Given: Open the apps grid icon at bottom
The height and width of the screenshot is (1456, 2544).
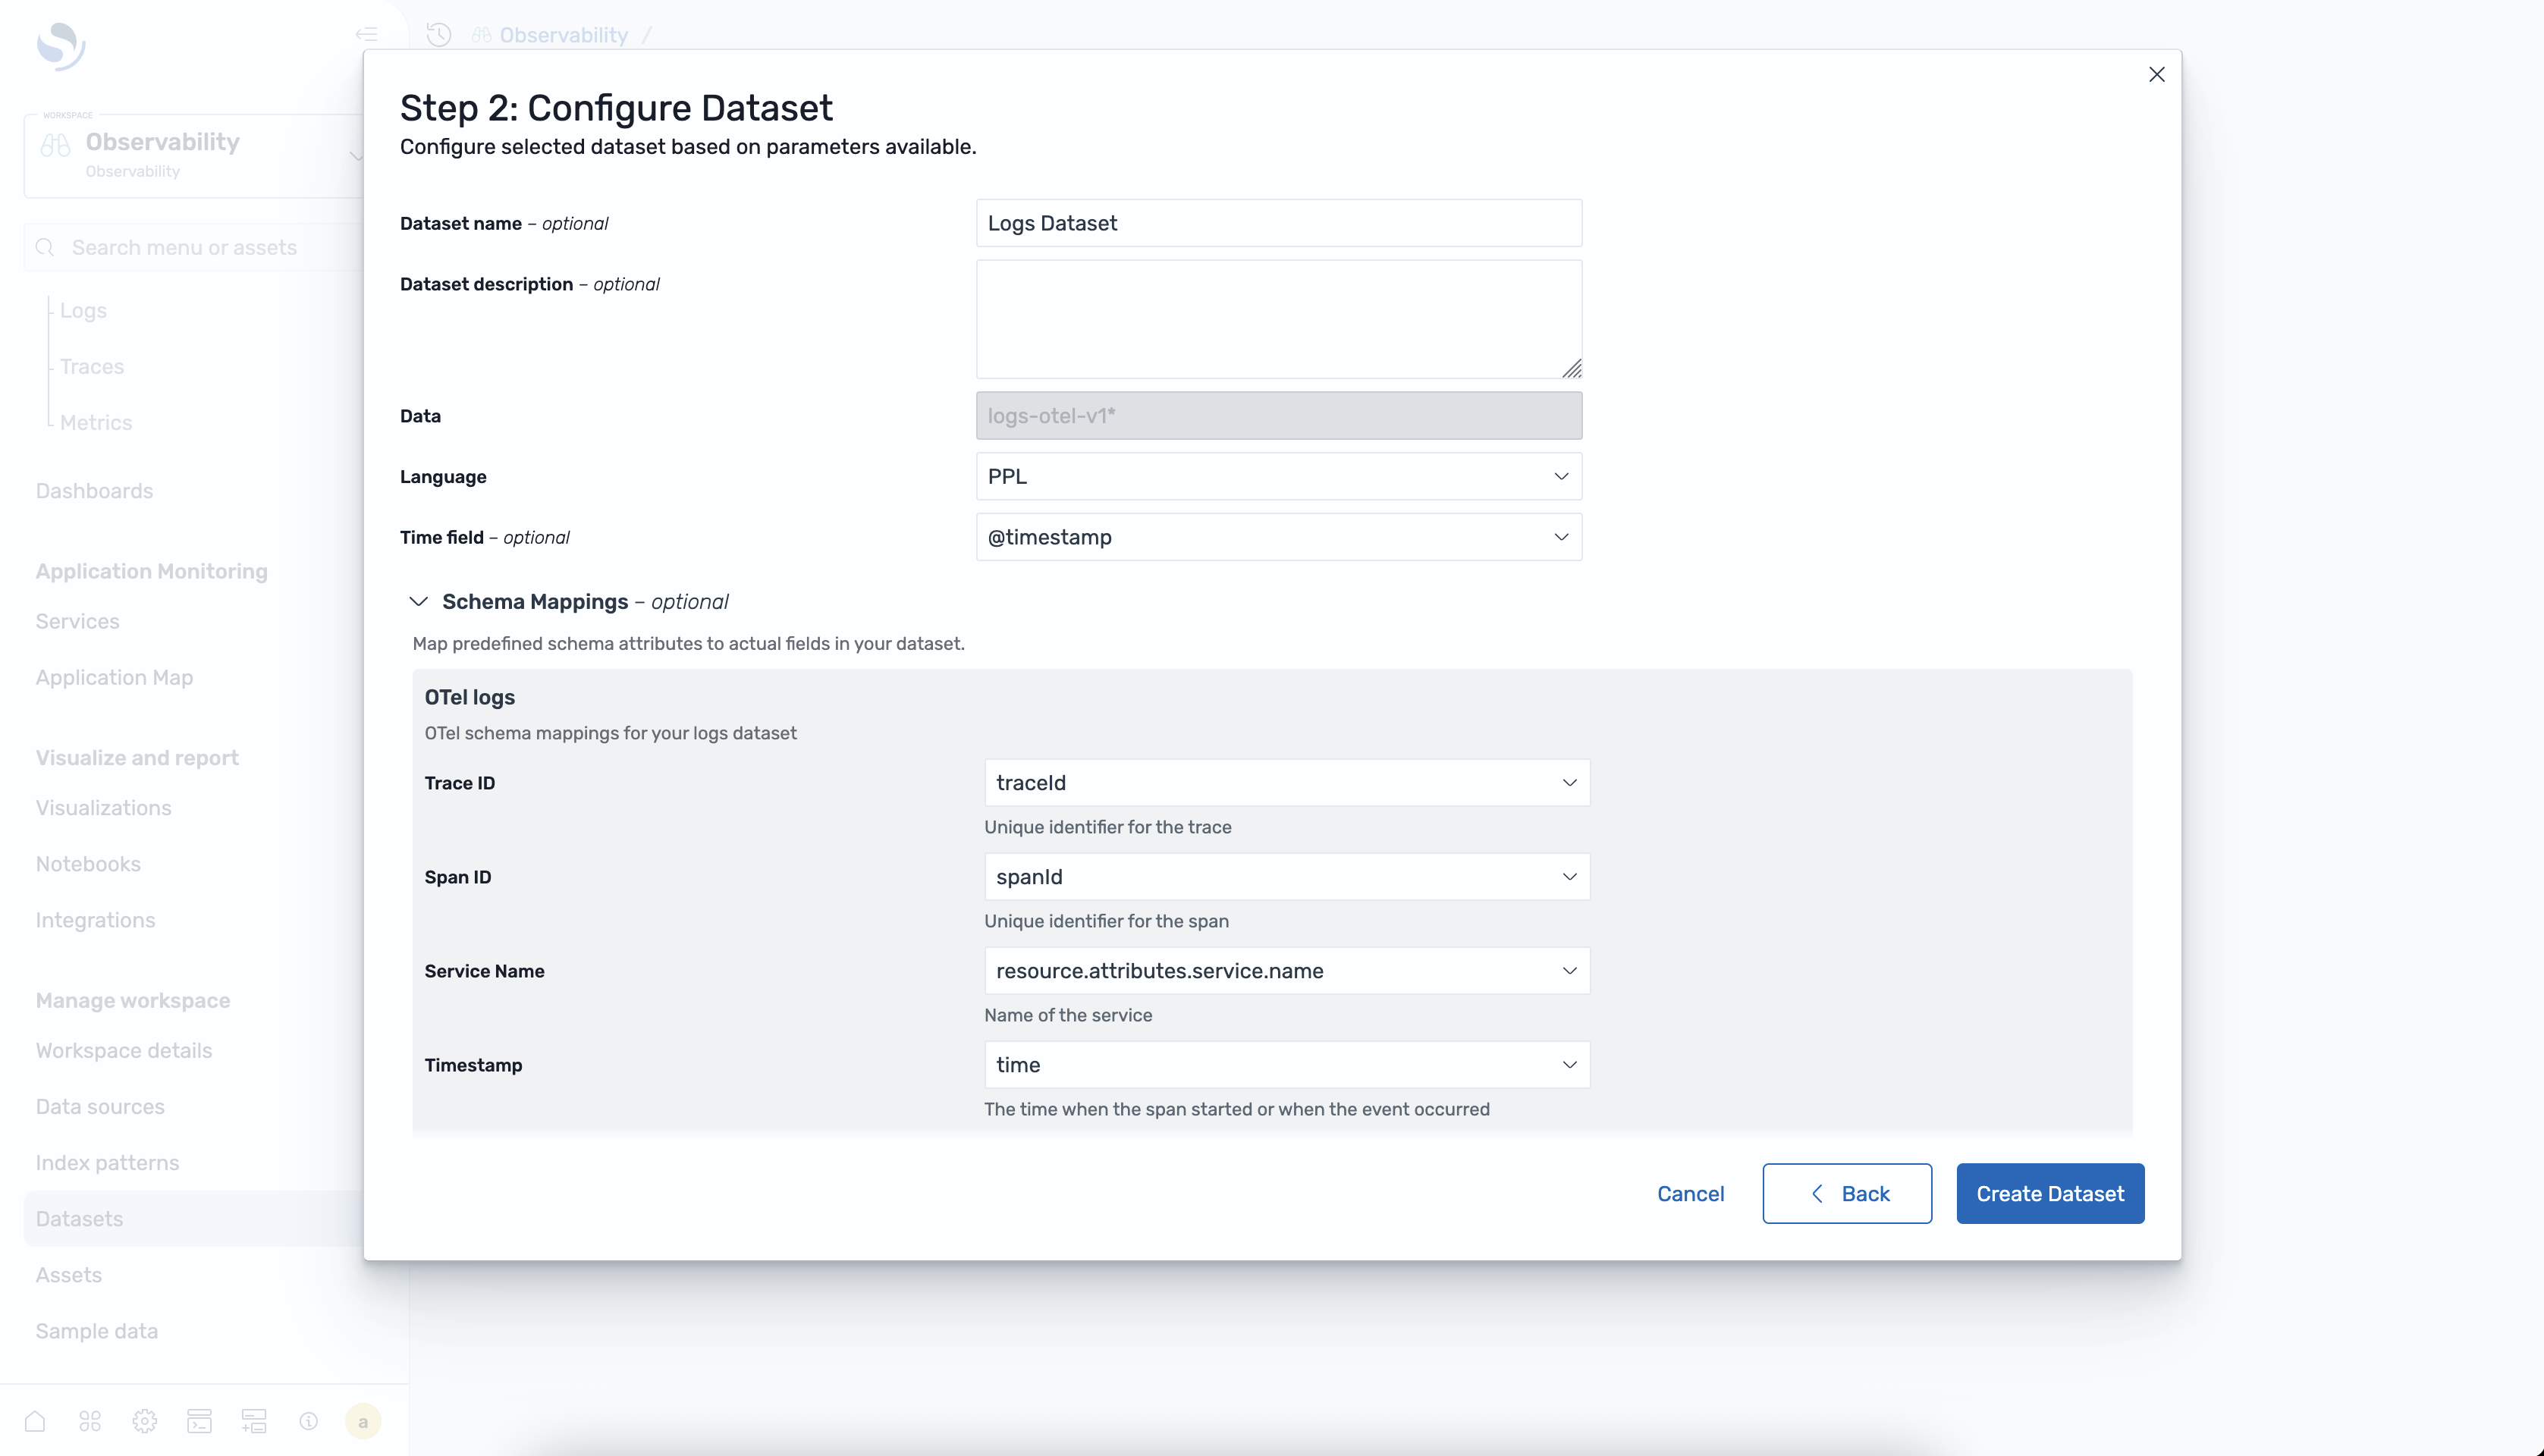Looking at the screenshot, I should click(89, 1420).
